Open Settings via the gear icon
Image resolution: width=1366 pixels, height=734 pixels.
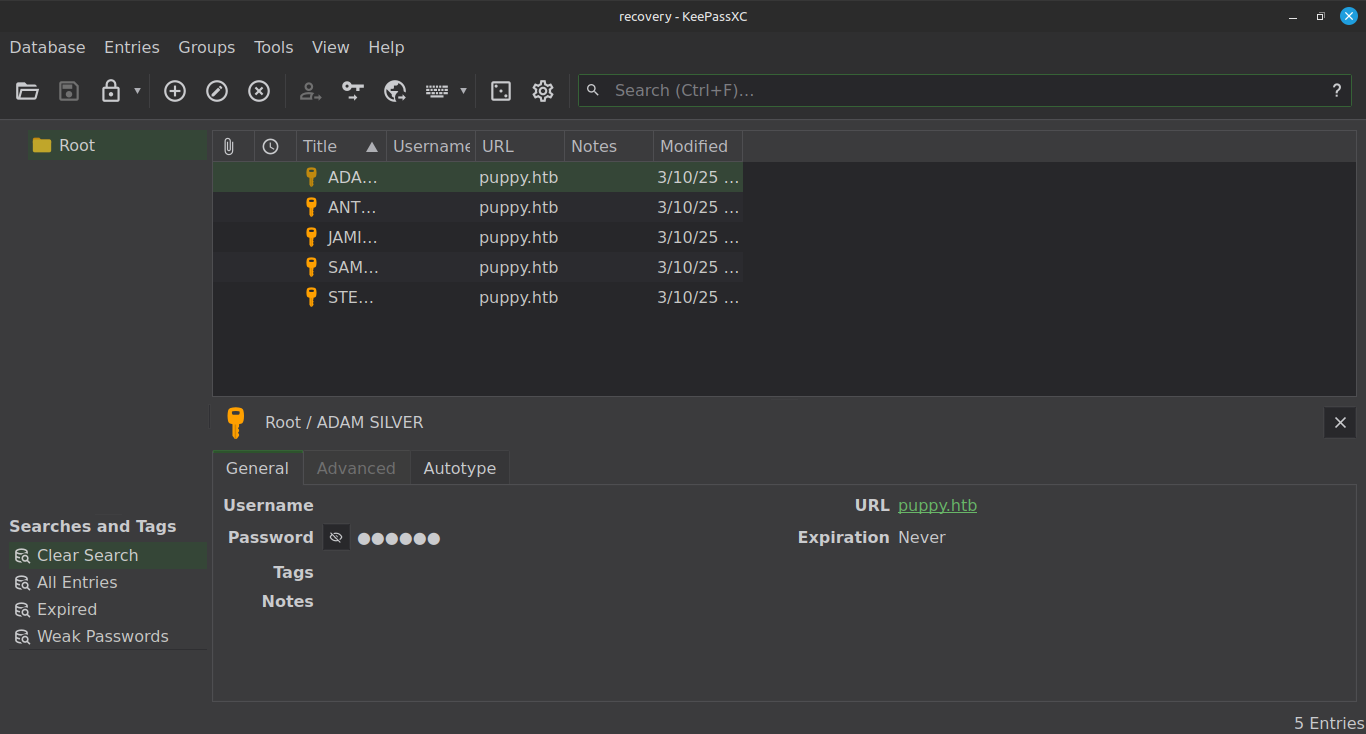coord(543,91)
